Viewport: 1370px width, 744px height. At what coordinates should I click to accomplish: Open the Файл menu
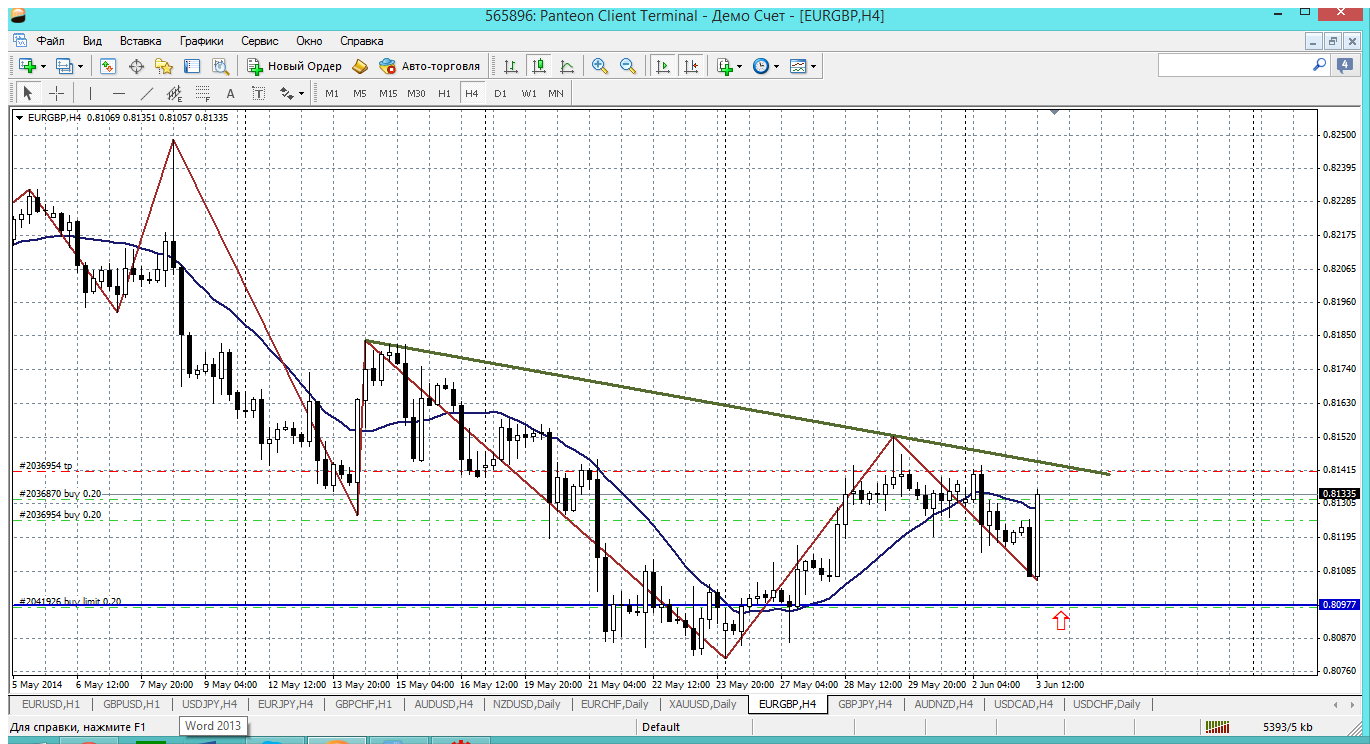click(51, 41)
